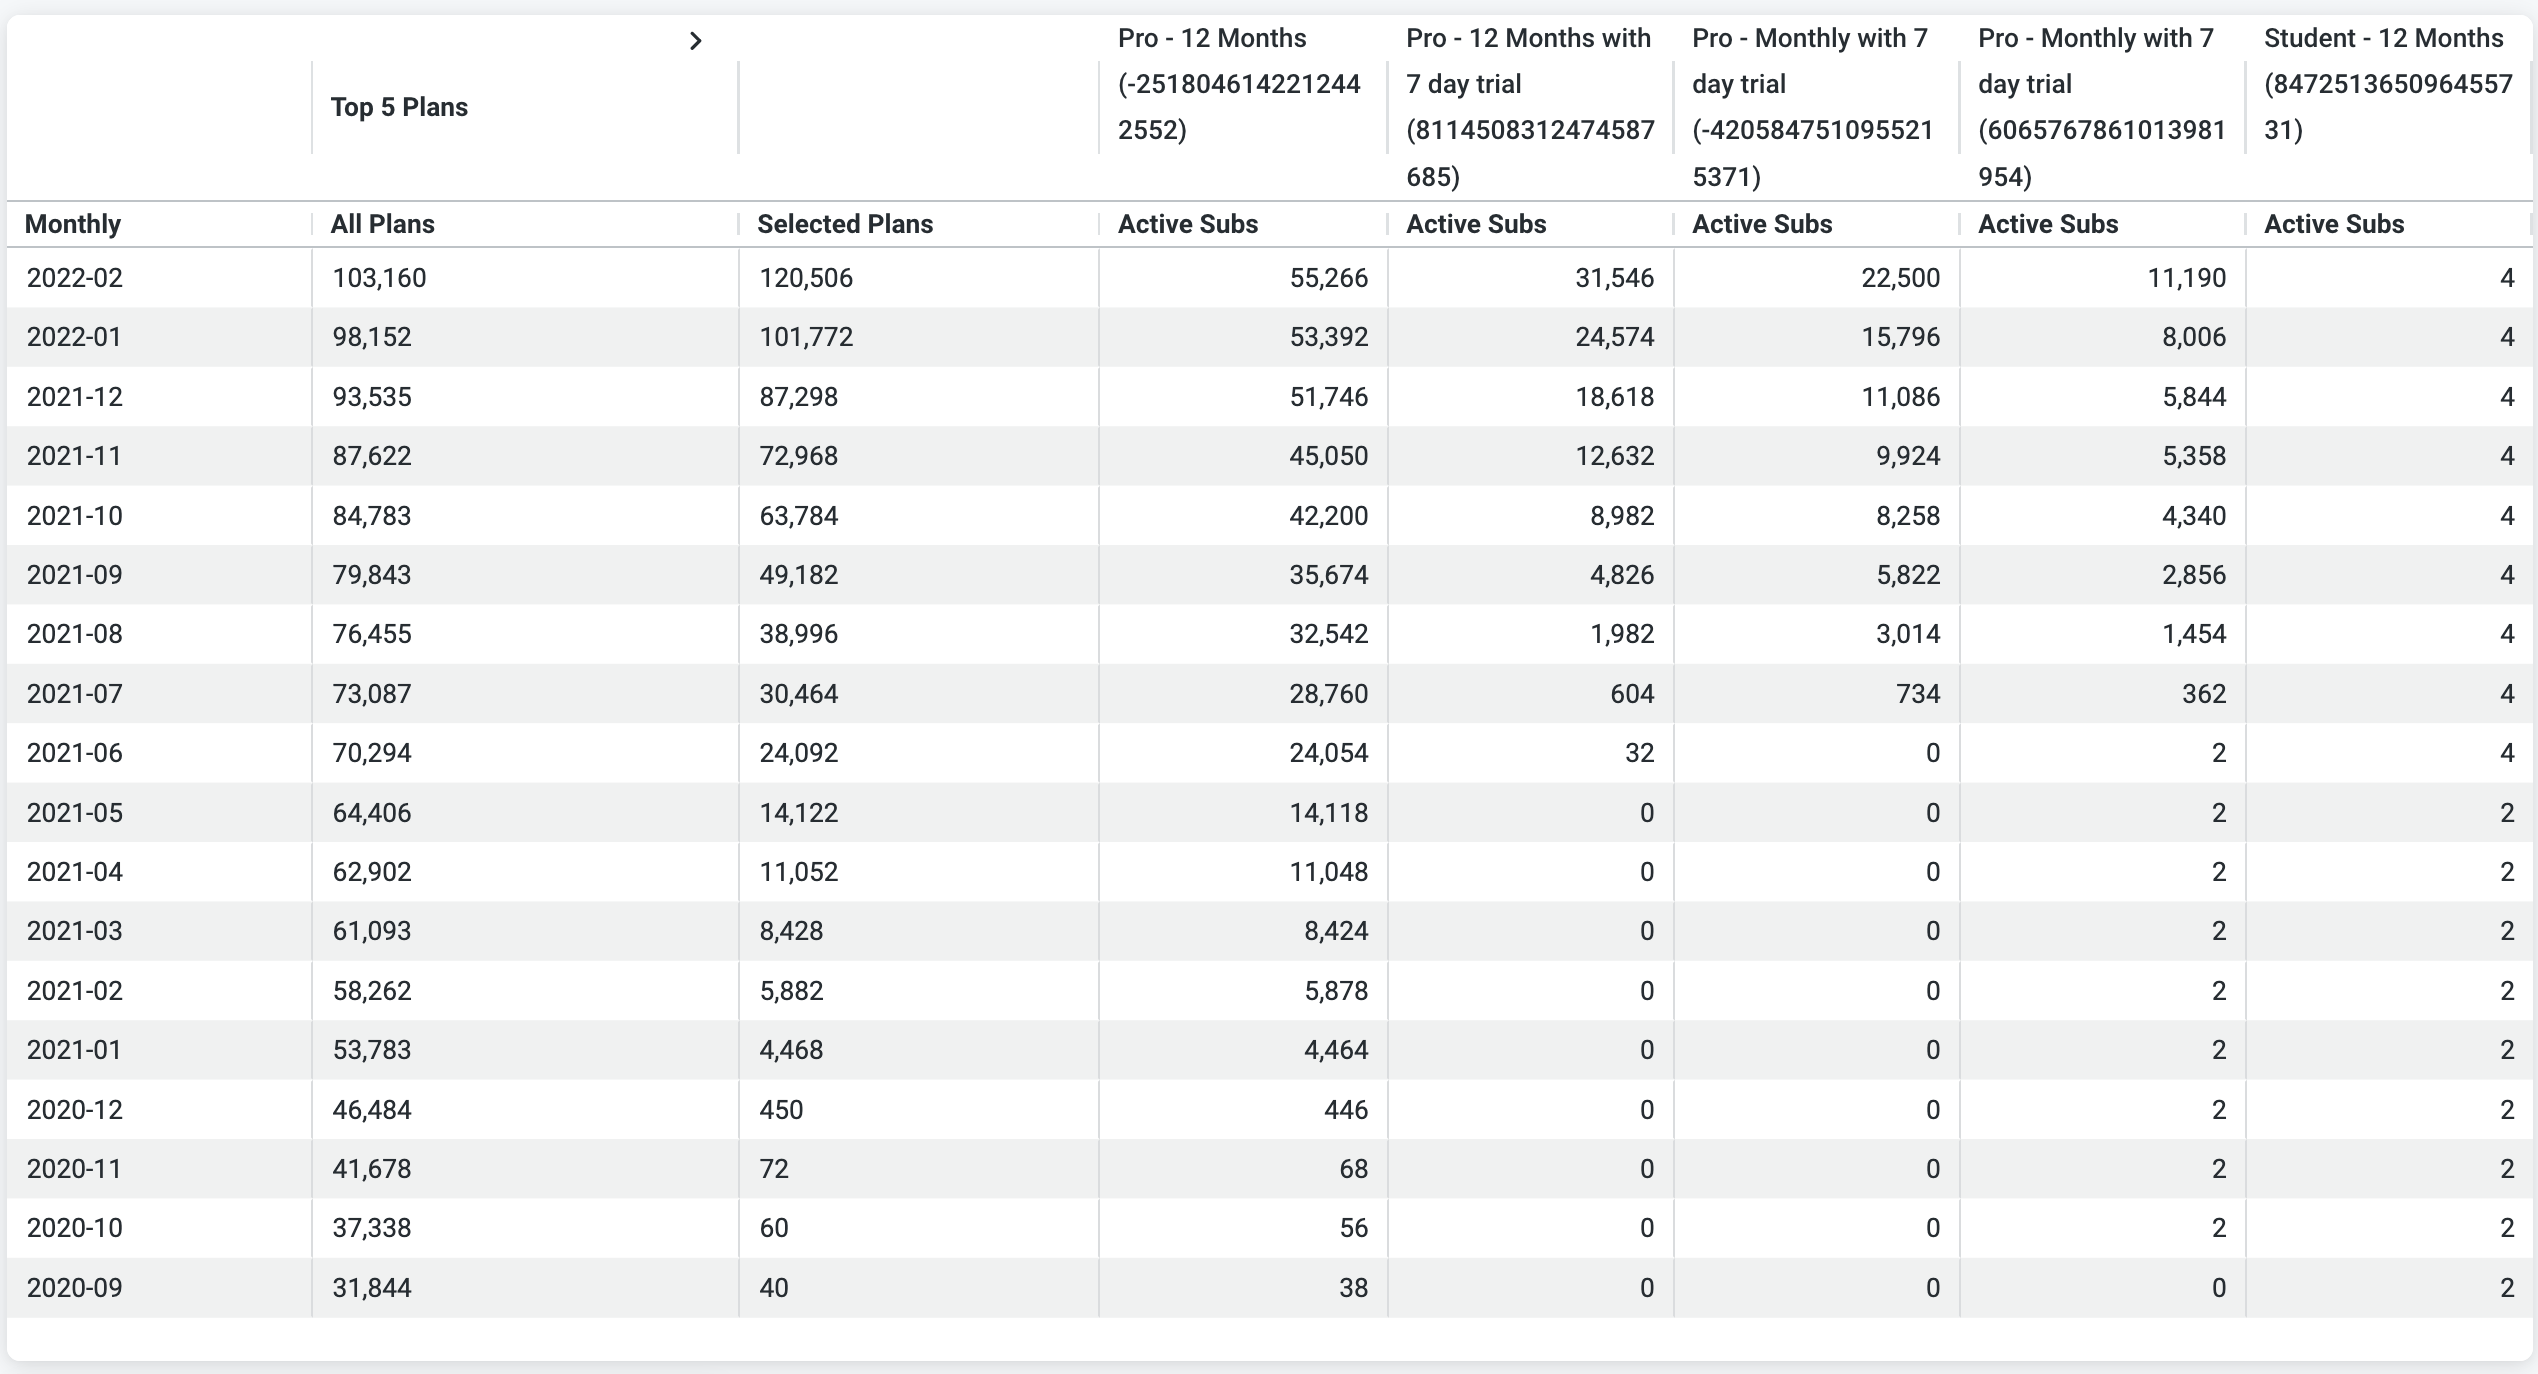This screenshot has height=1374, width=2538.
Task: Select the 2021-12 month row label
Action: point(75,397)
